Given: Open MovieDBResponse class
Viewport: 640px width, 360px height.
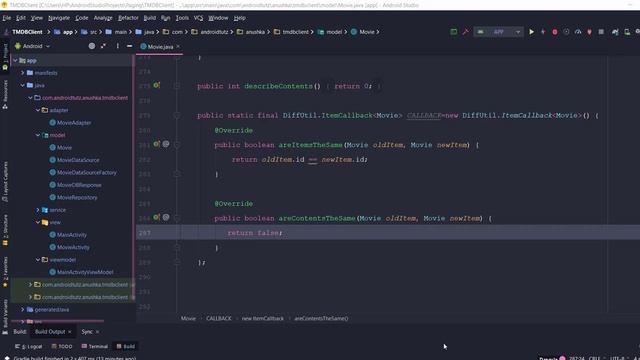Looking at the screenshot, I should (79, 185).
